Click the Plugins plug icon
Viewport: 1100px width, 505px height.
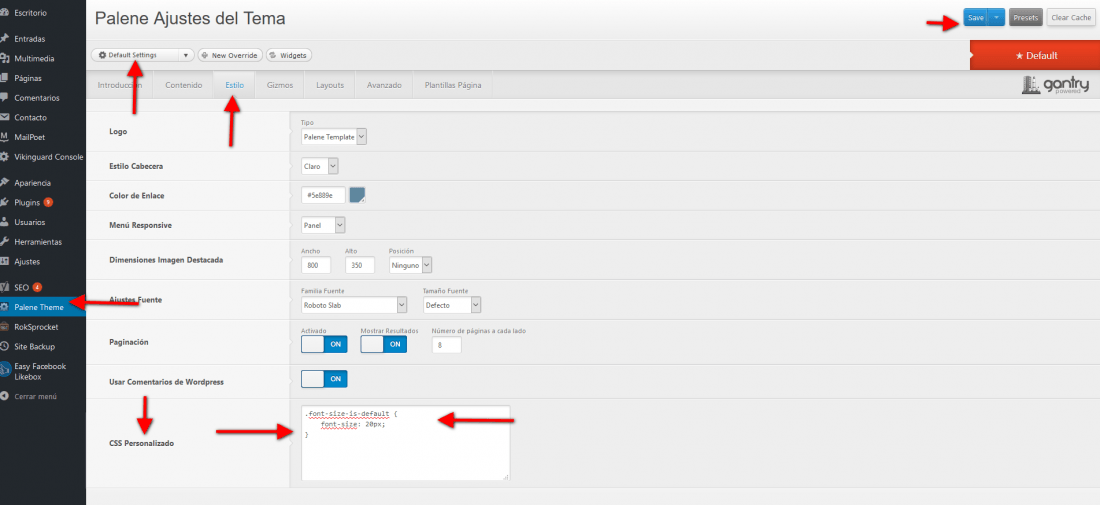point(5,202)
